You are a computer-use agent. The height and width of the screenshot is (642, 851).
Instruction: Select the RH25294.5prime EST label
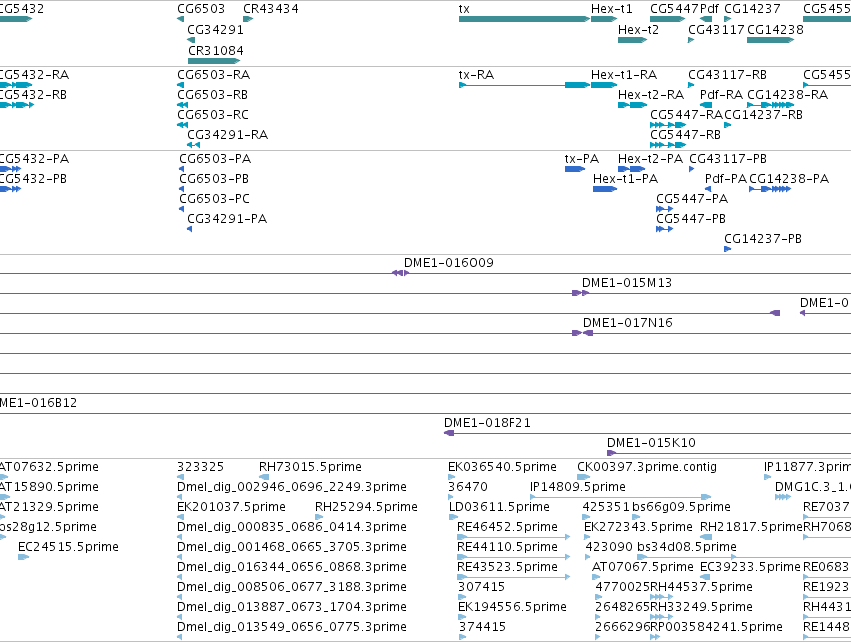(x=366, y=507)
